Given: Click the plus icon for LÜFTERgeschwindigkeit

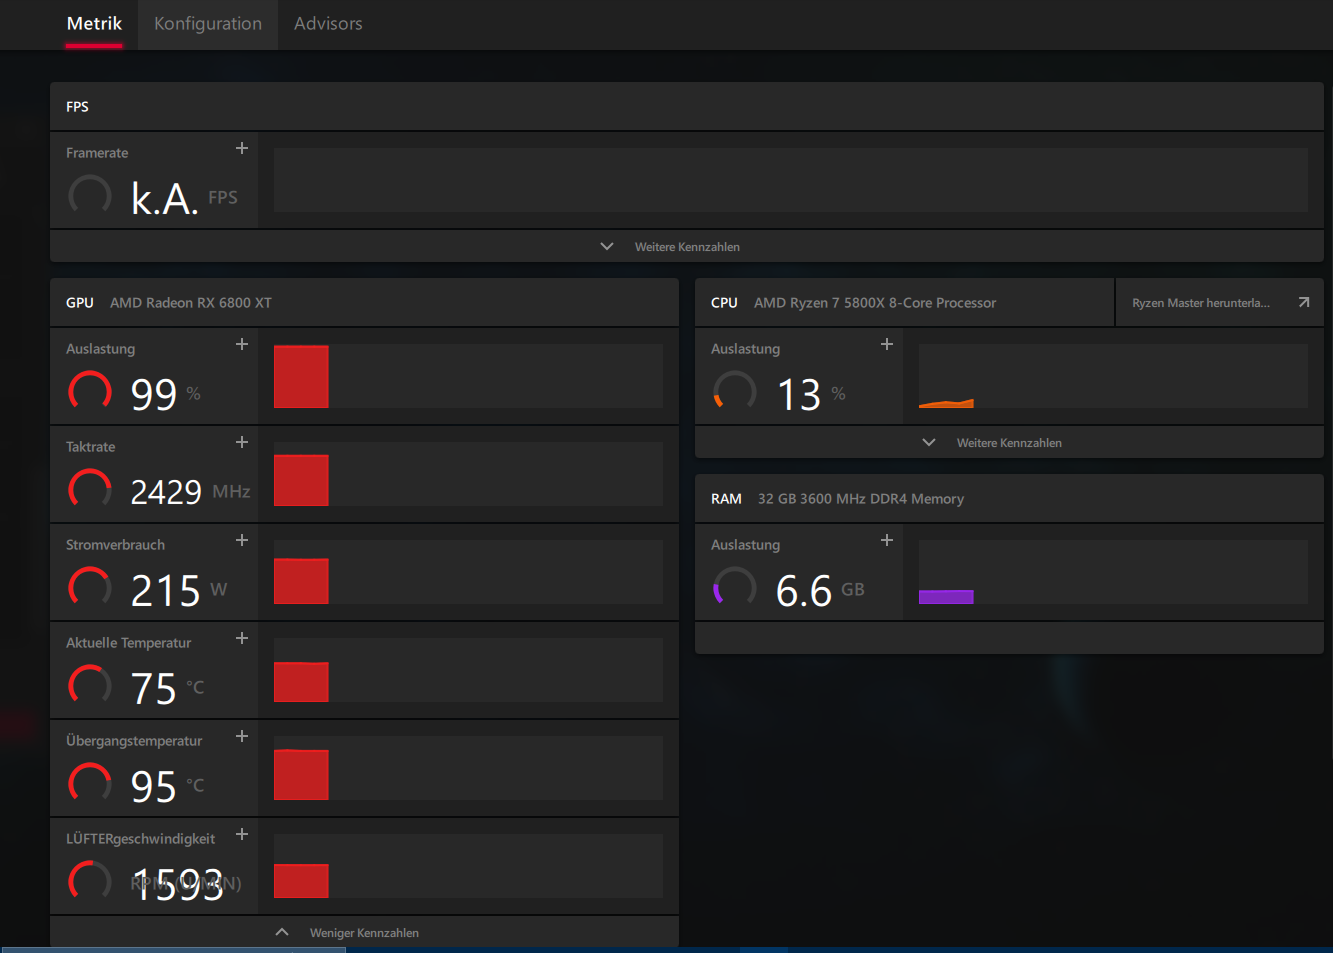Looking at the screenshot, I should [x=242, y=833].
